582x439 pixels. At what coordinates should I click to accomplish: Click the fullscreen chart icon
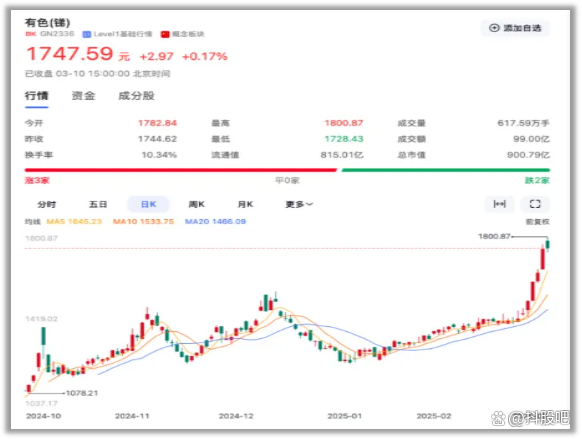(x=535, y=204)
